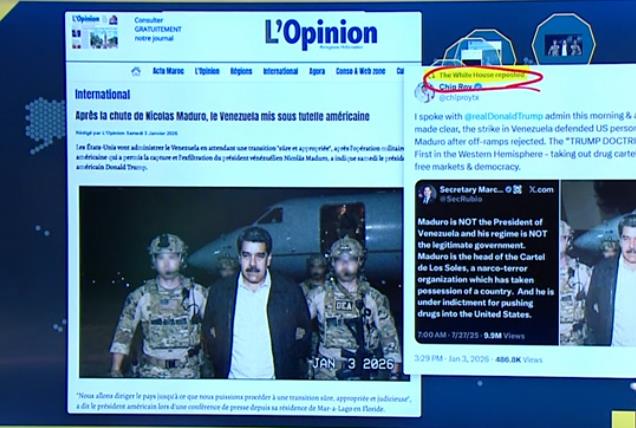This screenshot has height=428, width=636.
Task: Open quoted text 'Maduro is NOT the President'
Action: pyautogui.click(x=486, y=268)
